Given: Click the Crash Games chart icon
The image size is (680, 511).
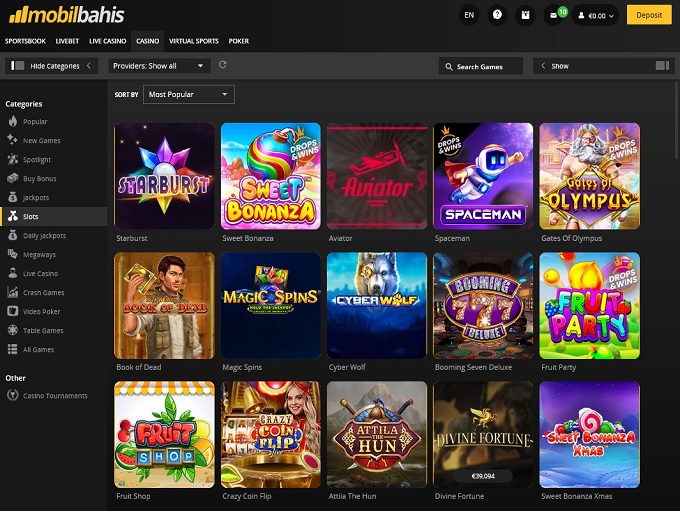Looking at the screenshot, I should pos(13,292).
